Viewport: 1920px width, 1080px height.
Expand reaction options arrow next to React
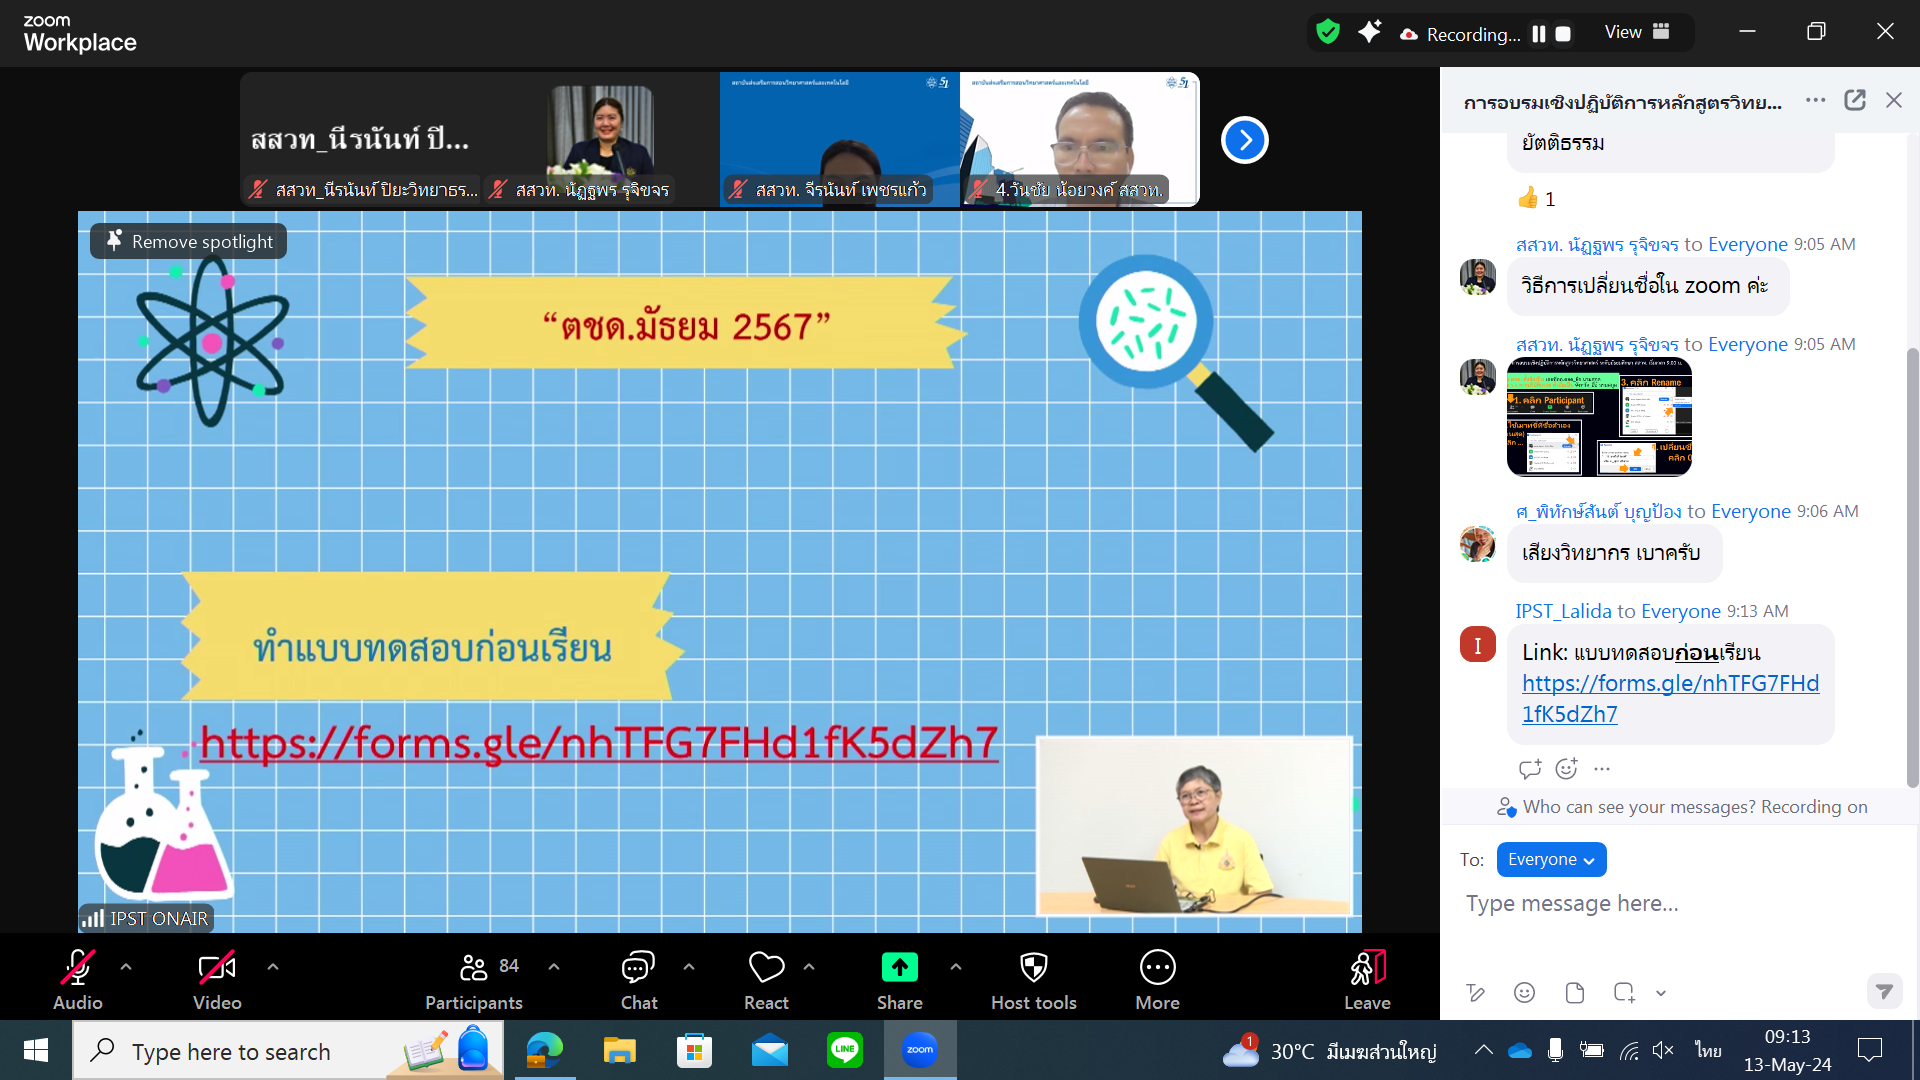(x=809, y=967)
